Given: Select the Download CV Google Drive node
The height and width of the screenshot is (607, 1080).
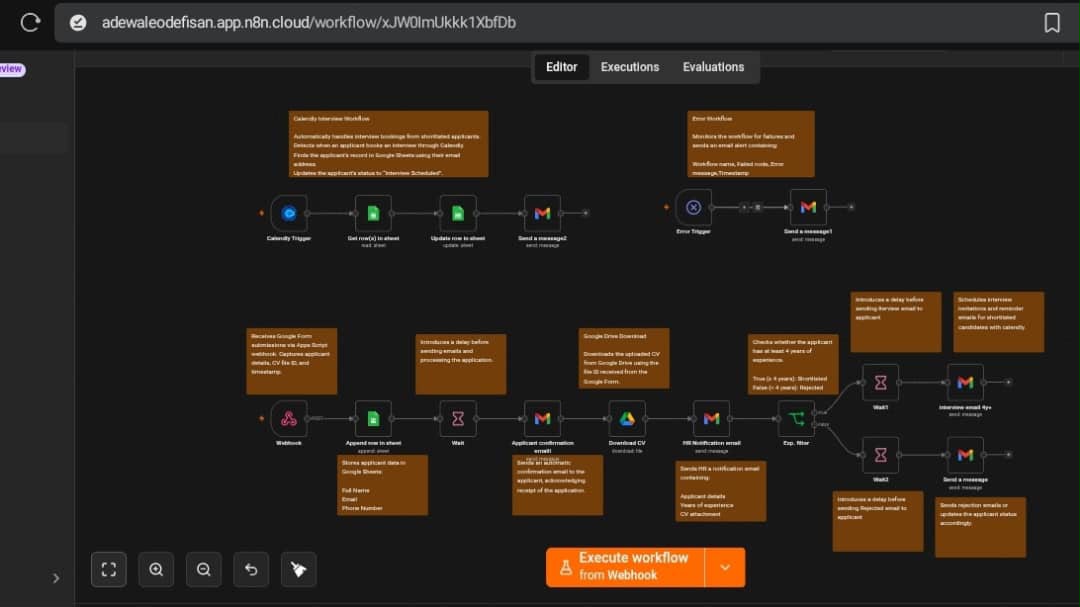Looking at the screenshot, I should point(627,418).
